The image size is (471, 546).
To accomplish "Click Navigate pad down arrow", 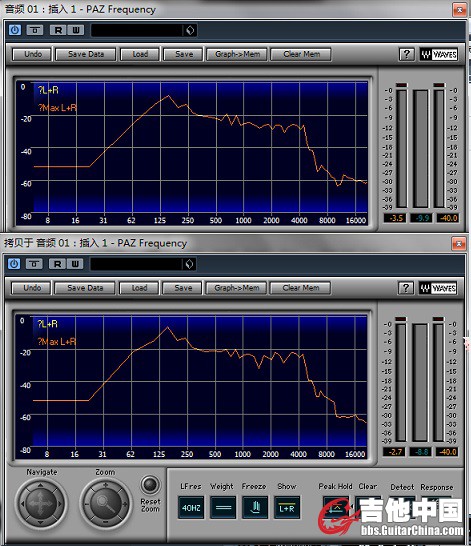I will point(41,522).
